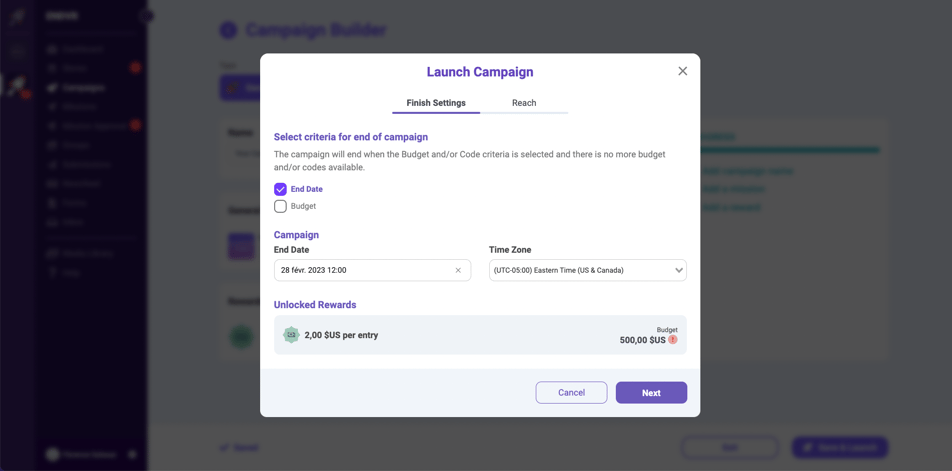Select the Finish Settings tab
Image resolution: width=952 pixels, height=471 pixels.
[436, 103]
